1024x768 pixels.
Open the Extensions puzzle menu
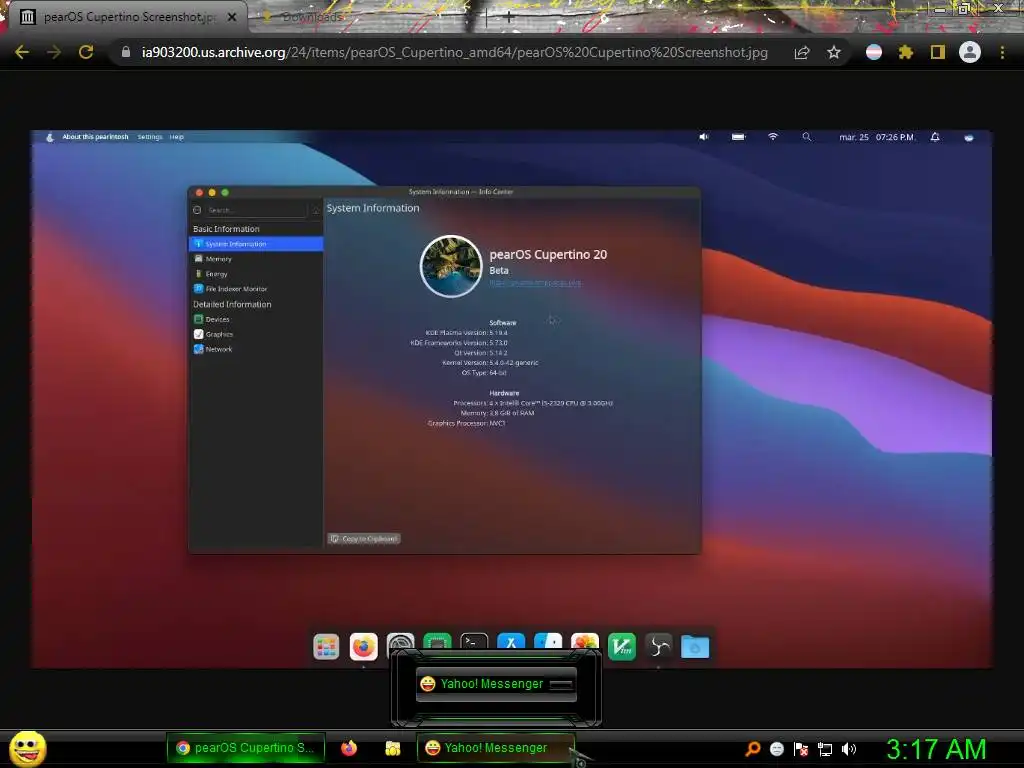[x=906, y=52]
